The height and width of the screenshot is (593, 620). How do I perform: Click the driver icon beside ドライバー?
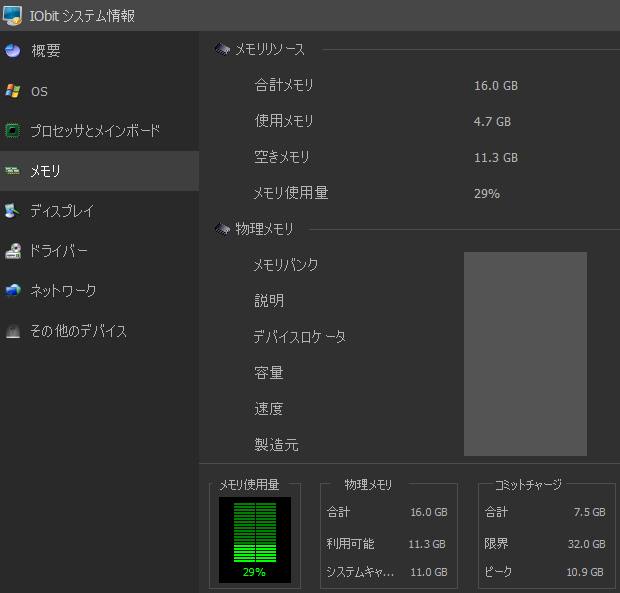point(13,251)
